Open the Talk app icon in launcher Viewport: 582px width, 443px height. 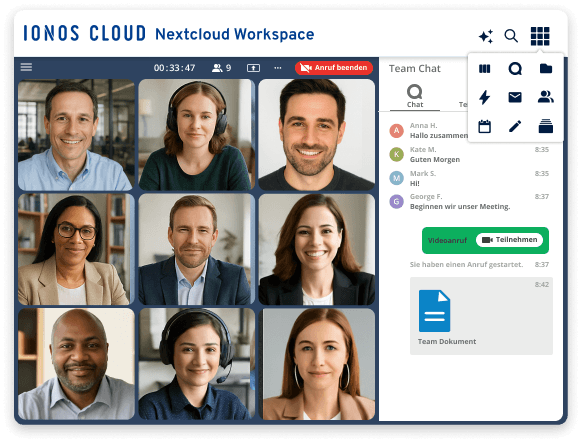515,69
